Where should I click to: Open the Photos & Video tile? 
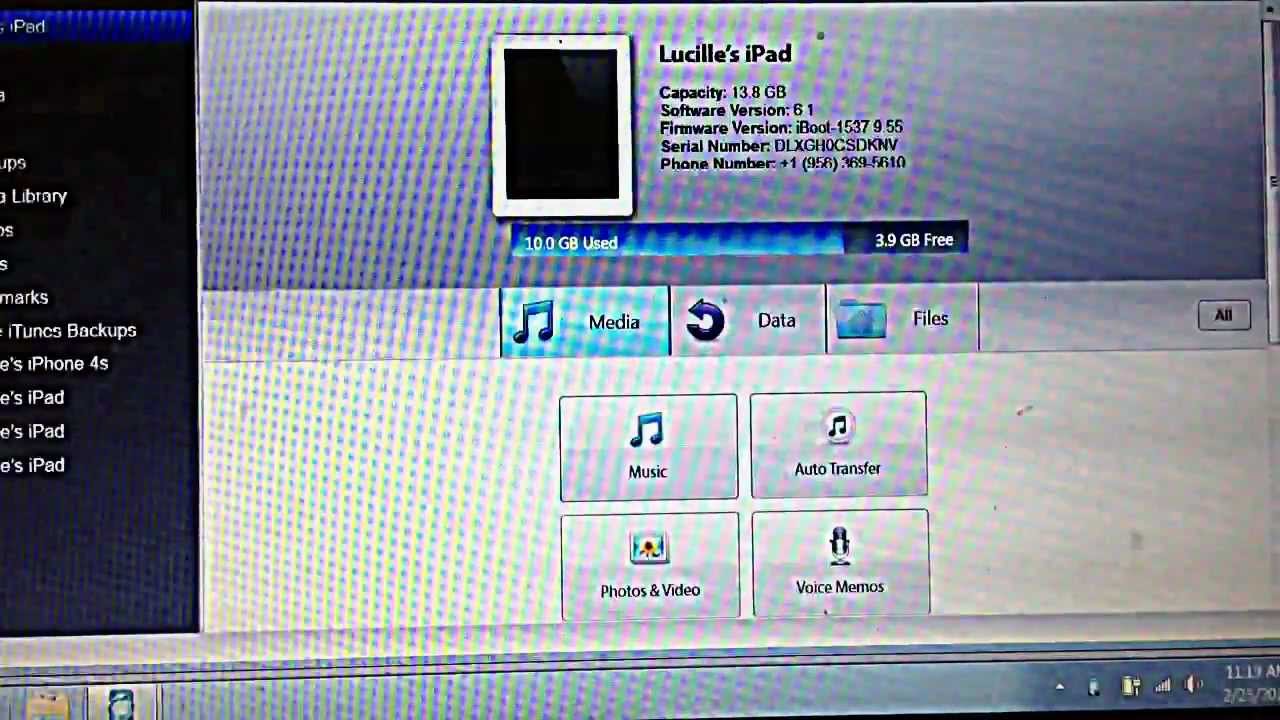pos(650,566)
